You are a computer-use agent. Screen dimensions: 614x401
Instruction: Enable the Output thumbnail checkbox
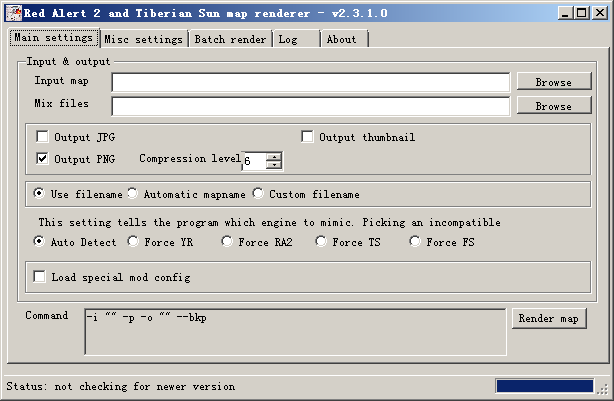pyautogui.click(x=307, y=137)
